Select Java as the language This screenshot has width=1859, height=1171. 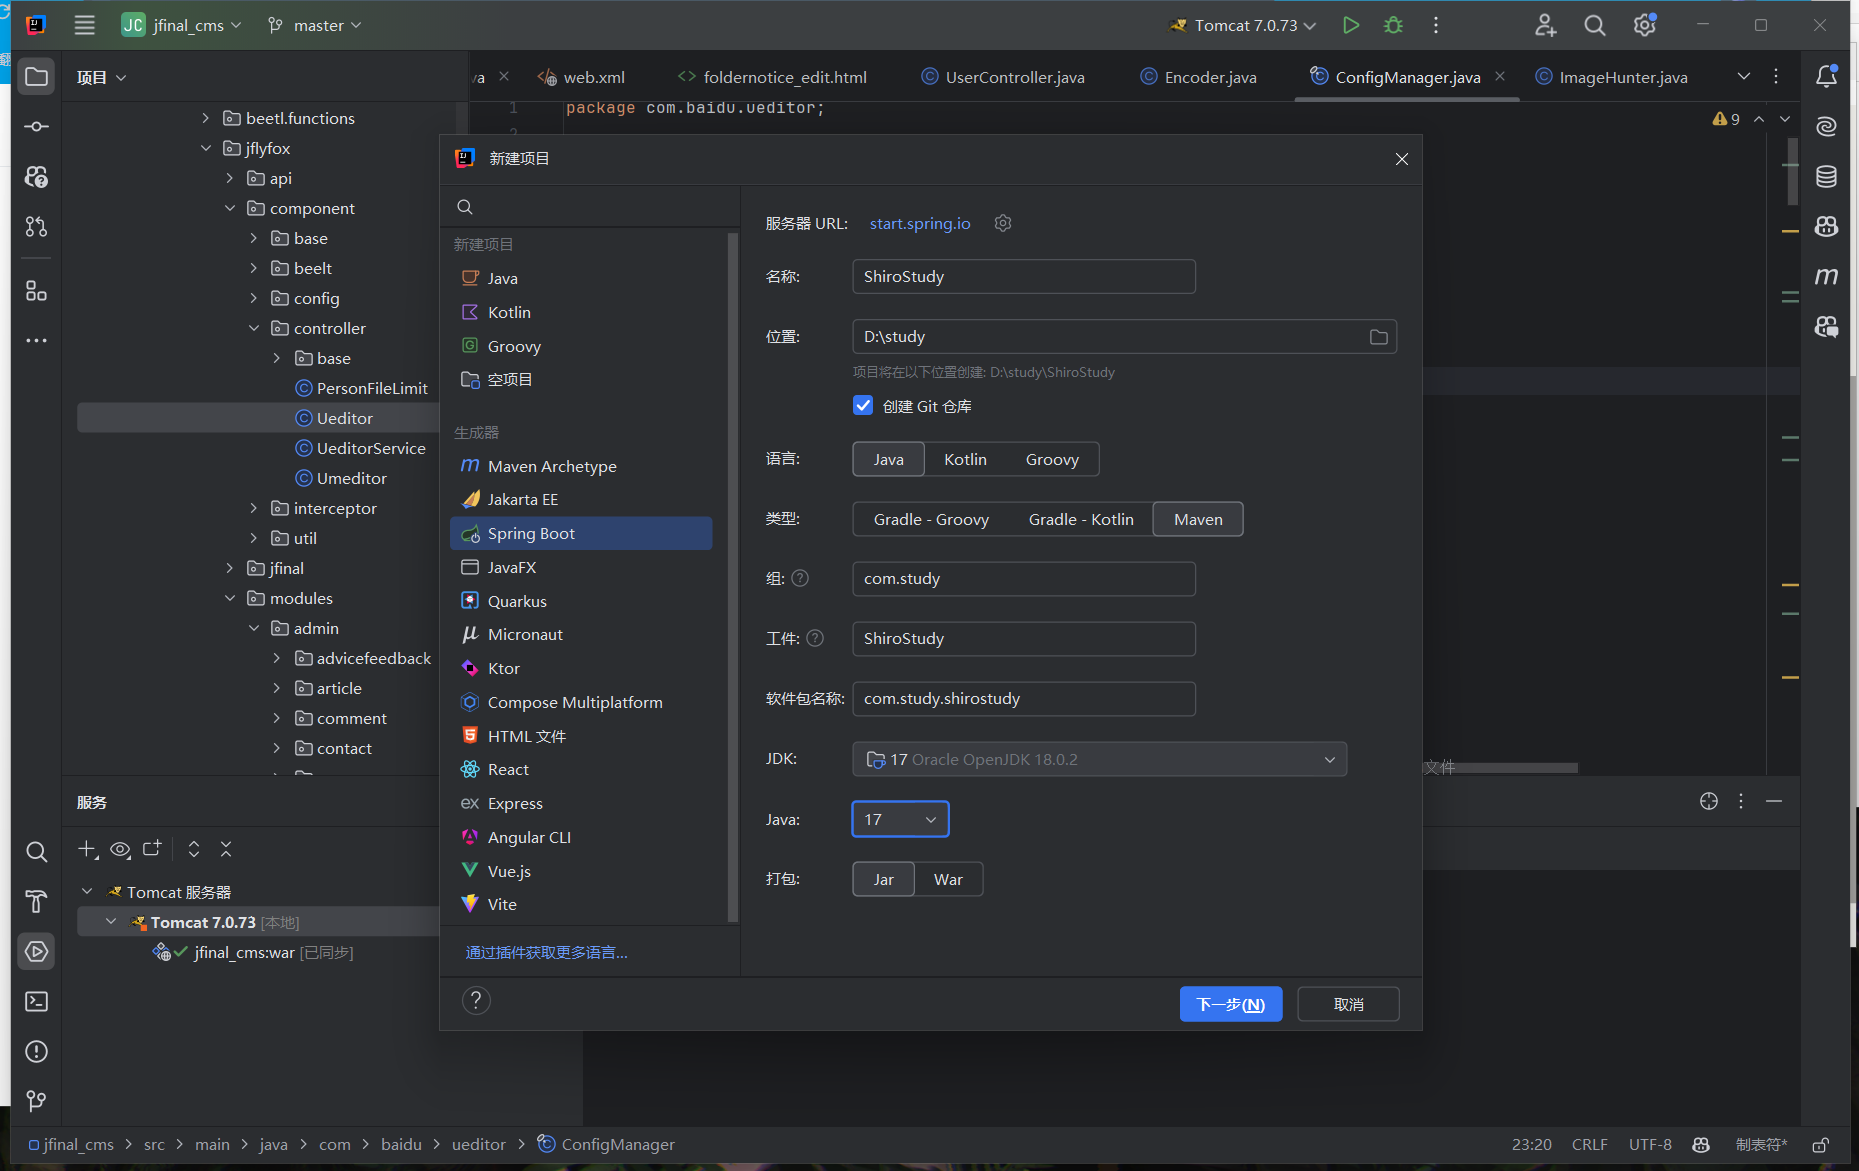tap(888, 459)
